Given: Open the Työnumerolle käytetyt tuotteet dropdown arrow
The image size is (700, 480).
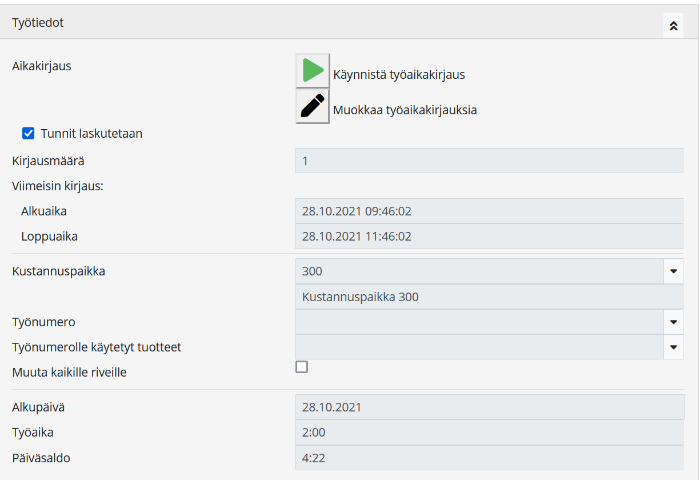Looking at the screenshot, I should (x=673, y=347).
